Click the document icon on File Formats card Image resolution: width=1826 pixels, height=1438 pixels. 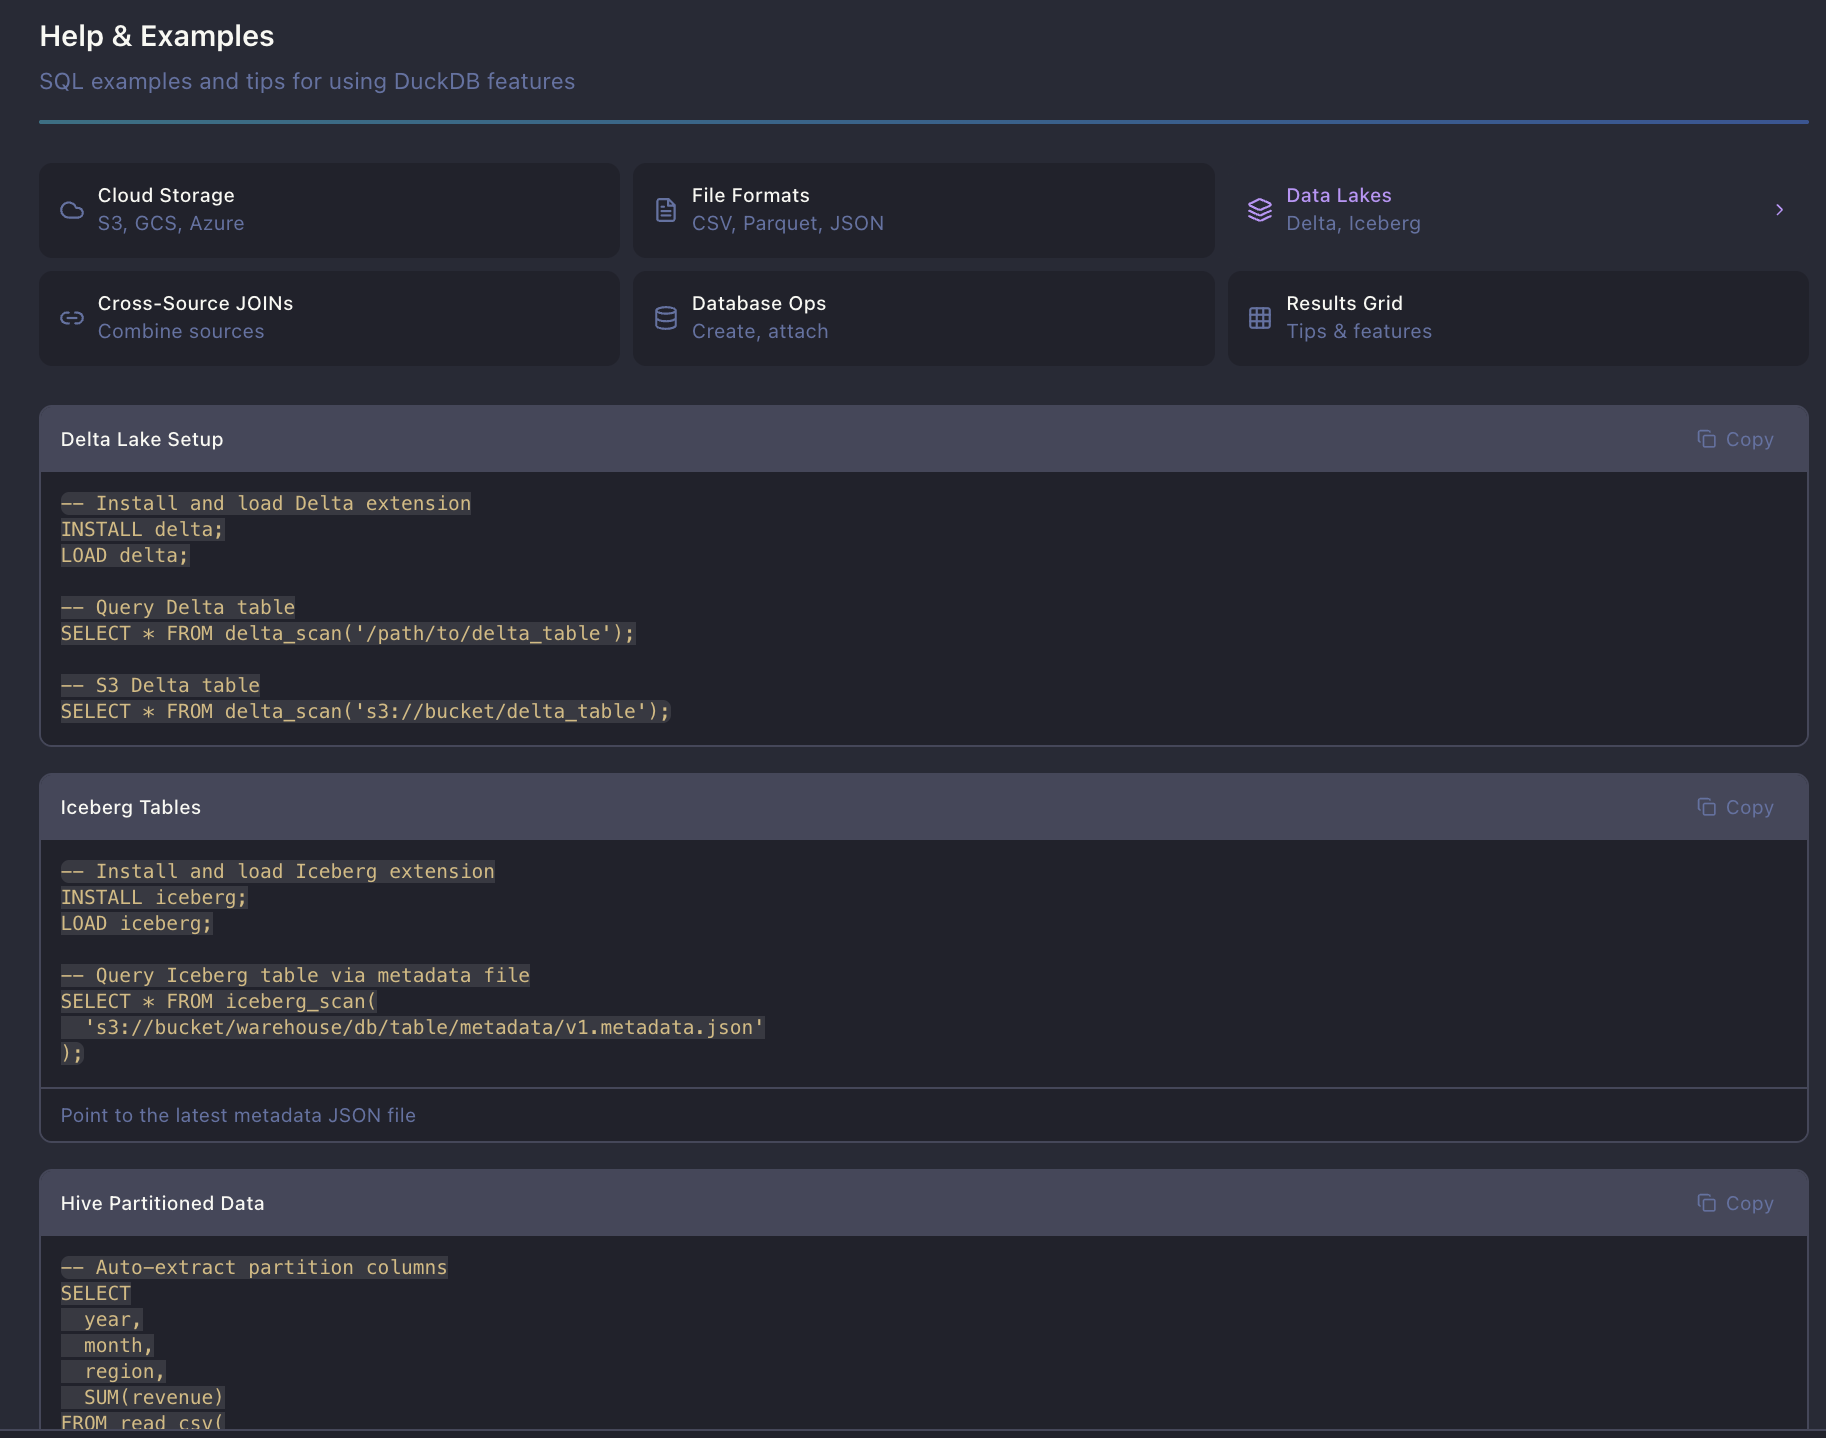(x=665, y=210)
